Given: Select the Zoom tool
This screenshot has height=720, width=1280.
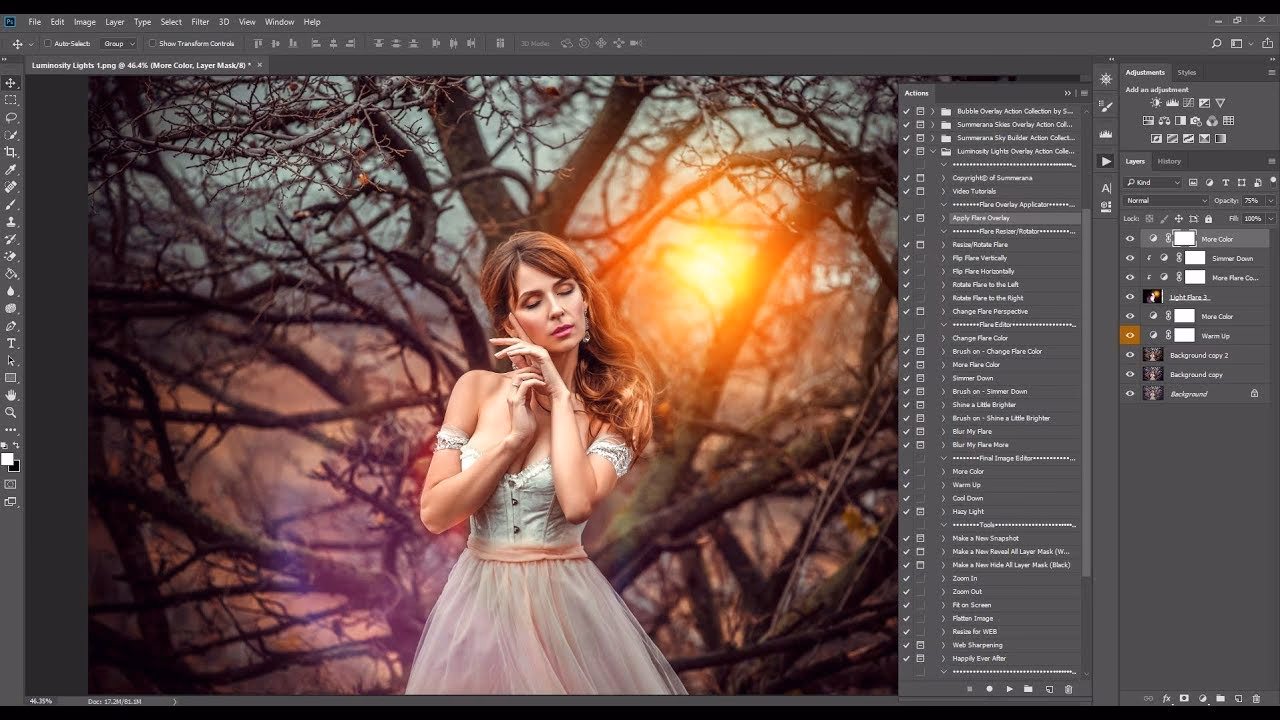Looking at the screenshot, I should (12, 412).
